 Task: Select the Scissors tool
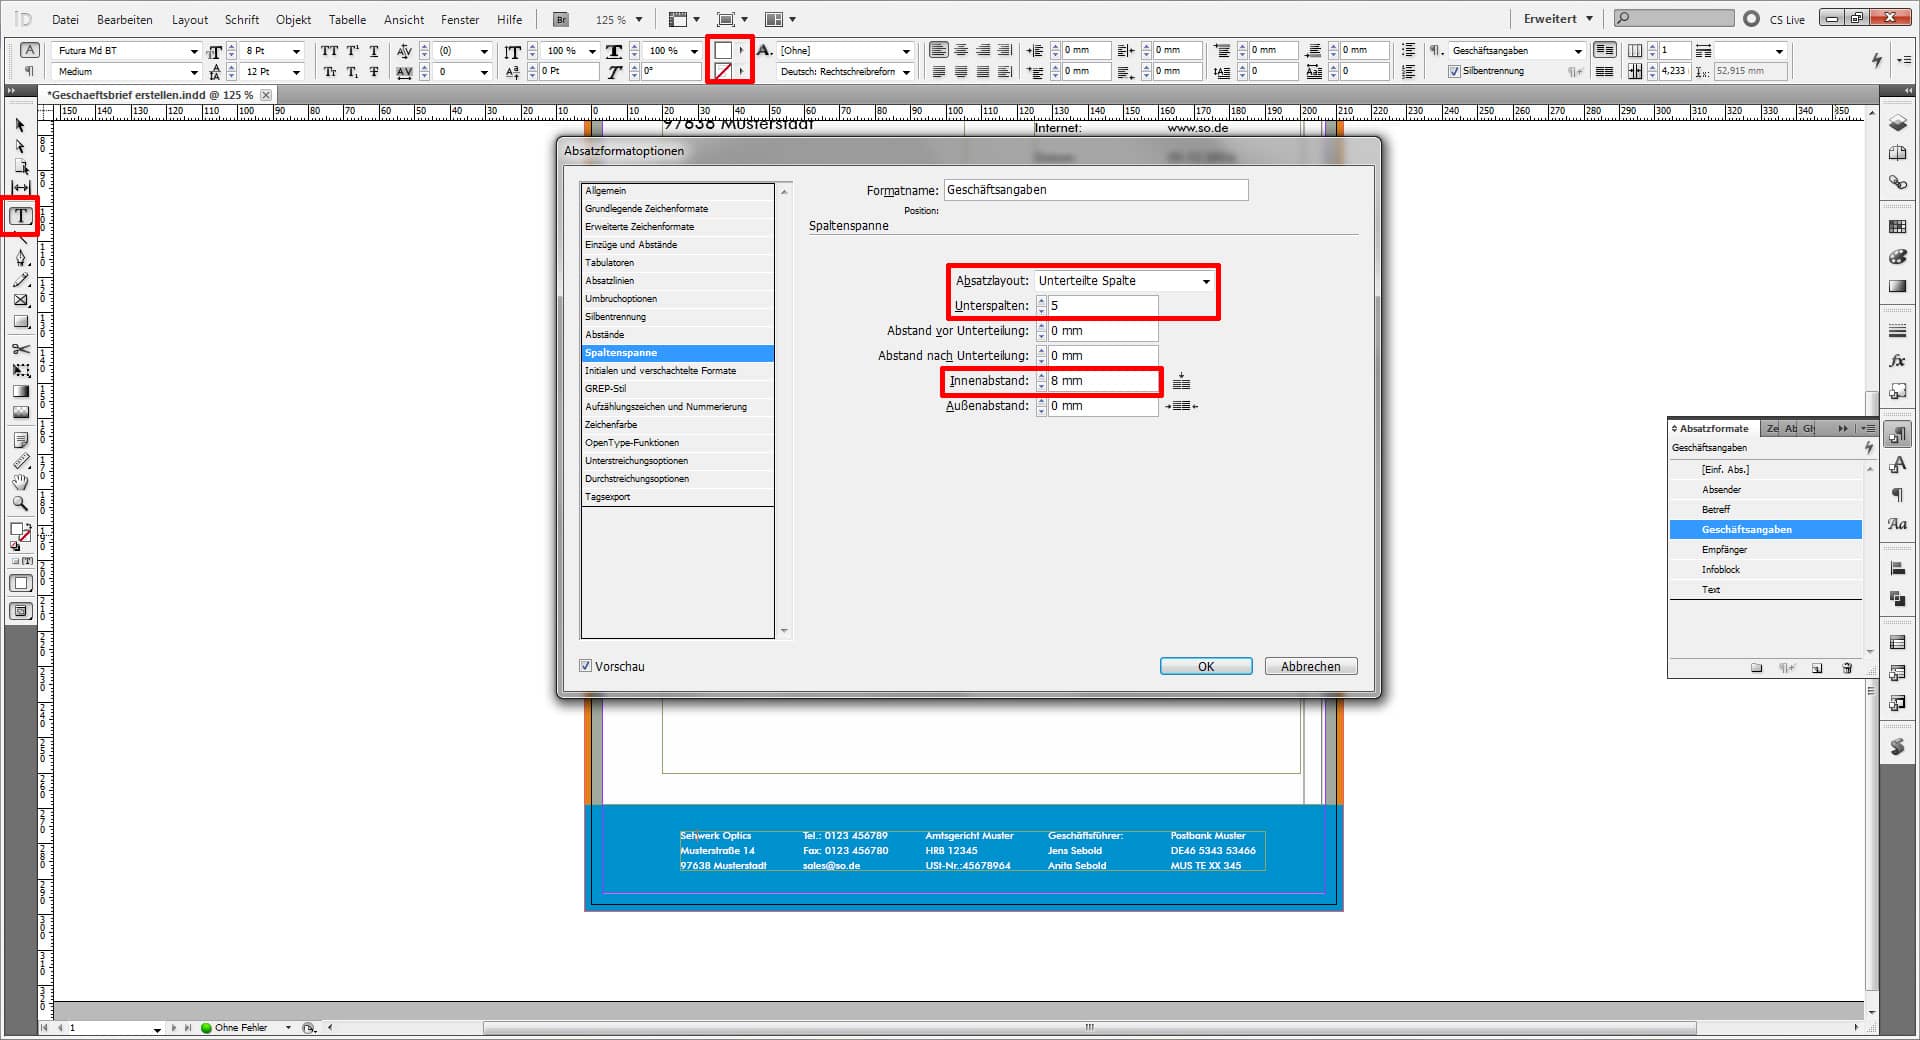(20, 349)
